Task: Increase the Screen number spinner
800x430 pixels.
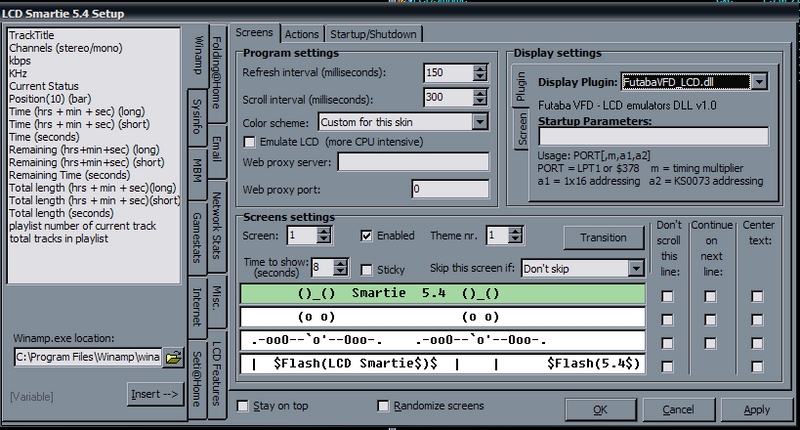Action: coord(324,231)
